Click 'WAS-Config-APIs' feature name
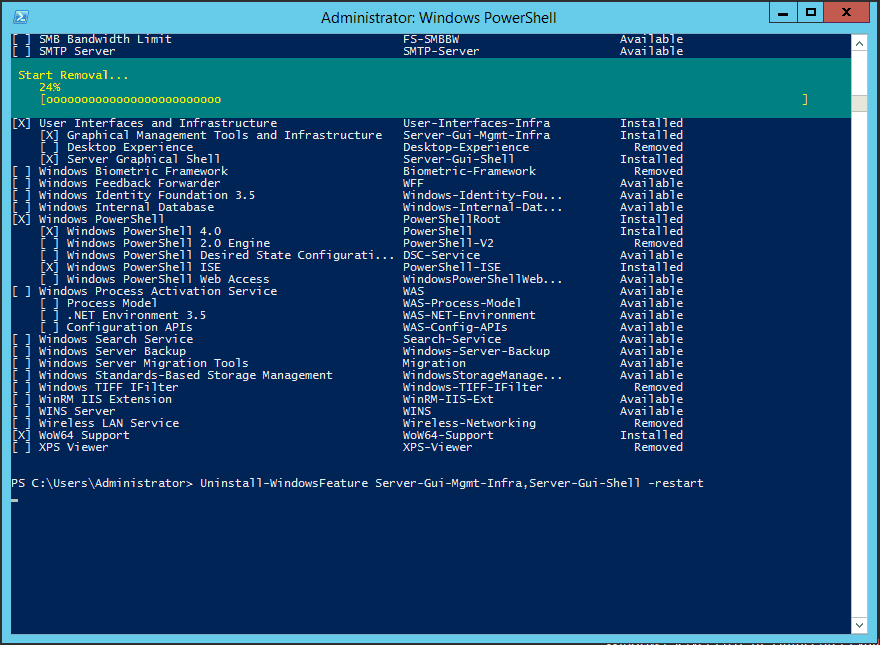 point(455,327)
